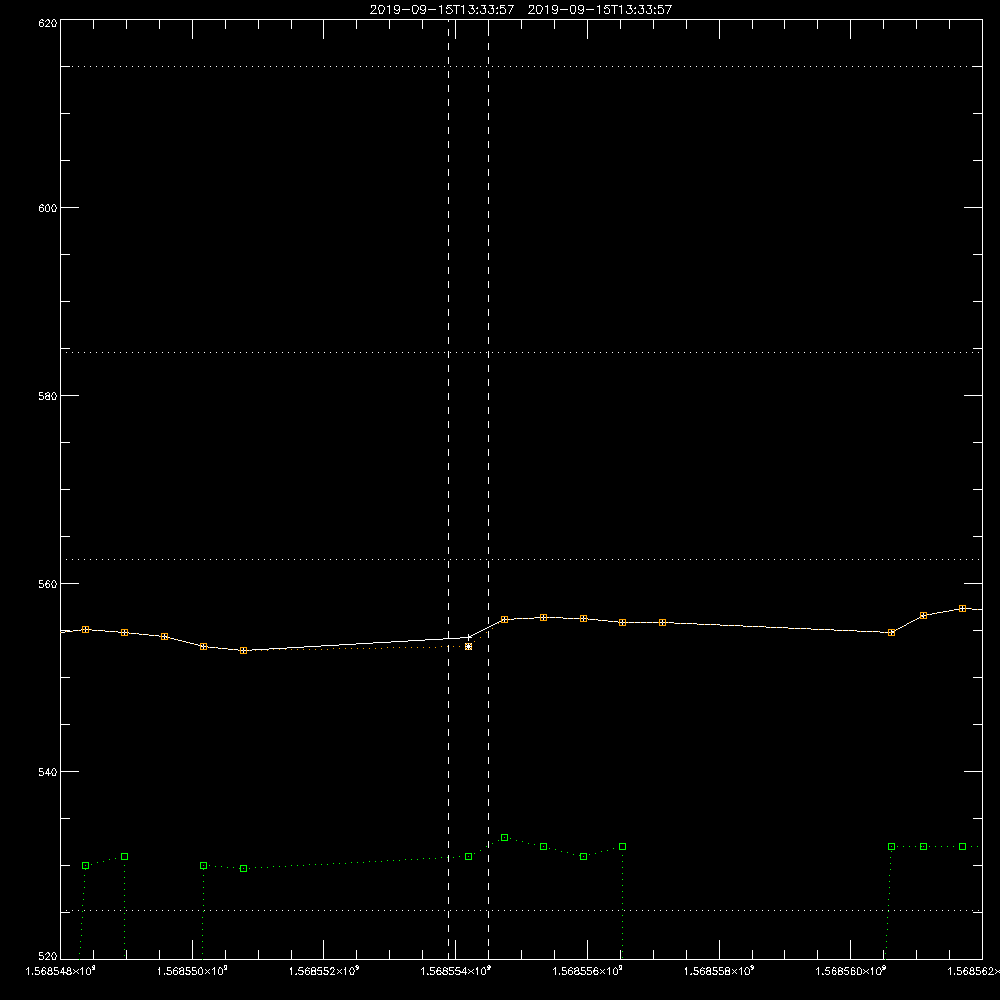Select the 620 label on the y-axis
The width and height of the screenshot is (1000, 1000).
(48, 23)
